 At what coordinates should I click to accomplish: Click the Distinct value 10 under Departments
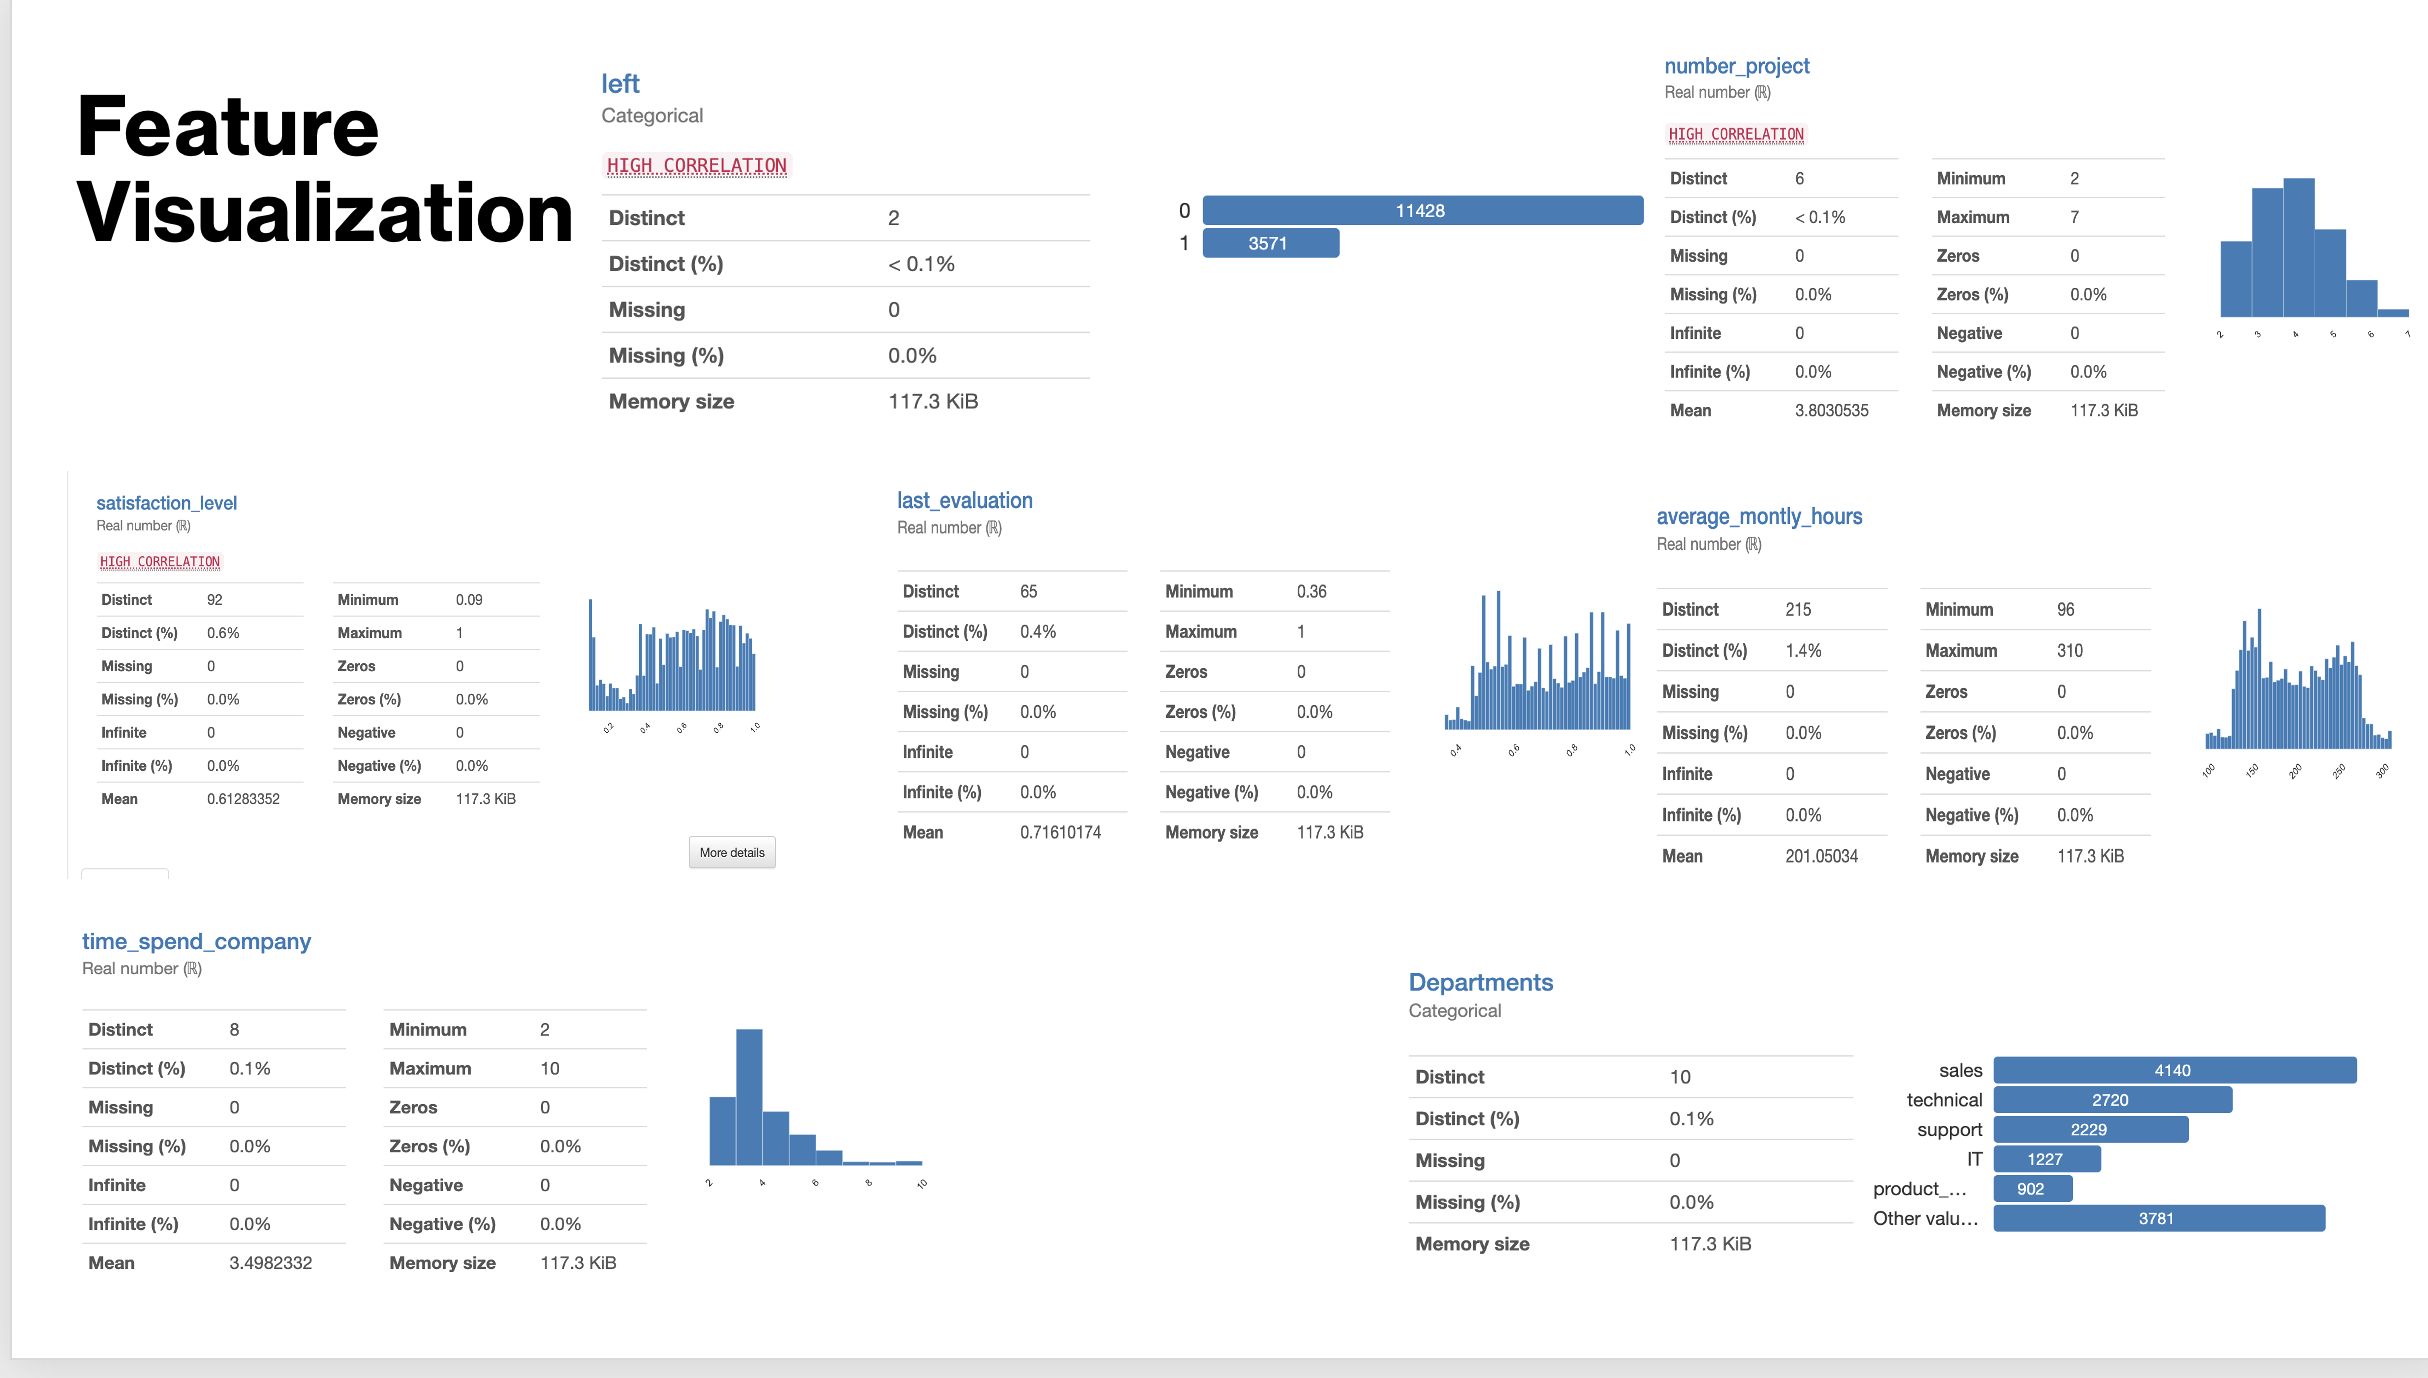(1679, 1077)
